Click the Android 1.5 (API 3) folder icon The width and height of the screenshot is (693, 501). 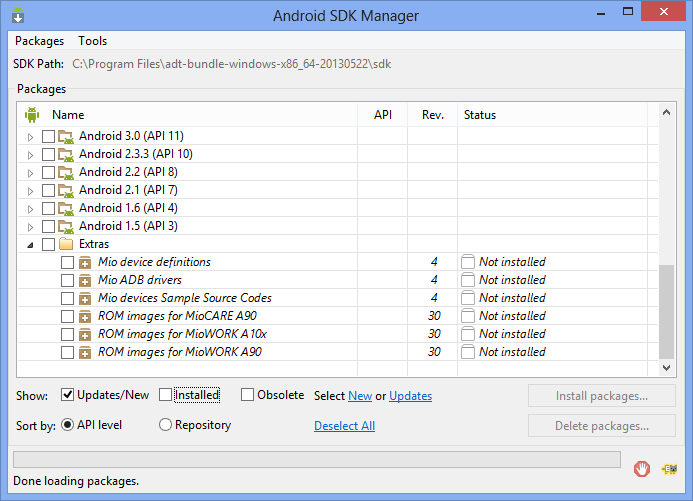tap(66, 227)
